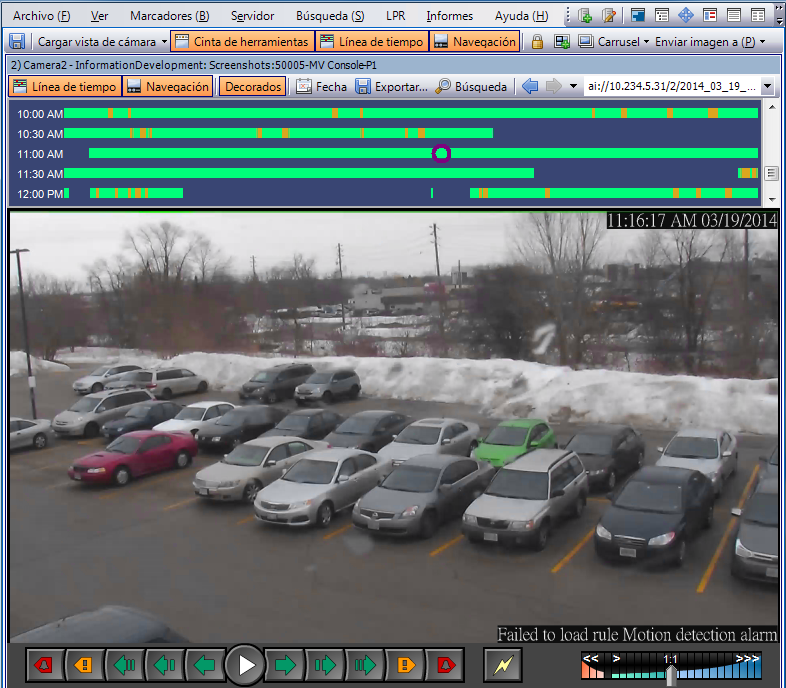Click forward arrow with three bars
Viewport: 786px width, 688px height.
[x=365, y=665]
